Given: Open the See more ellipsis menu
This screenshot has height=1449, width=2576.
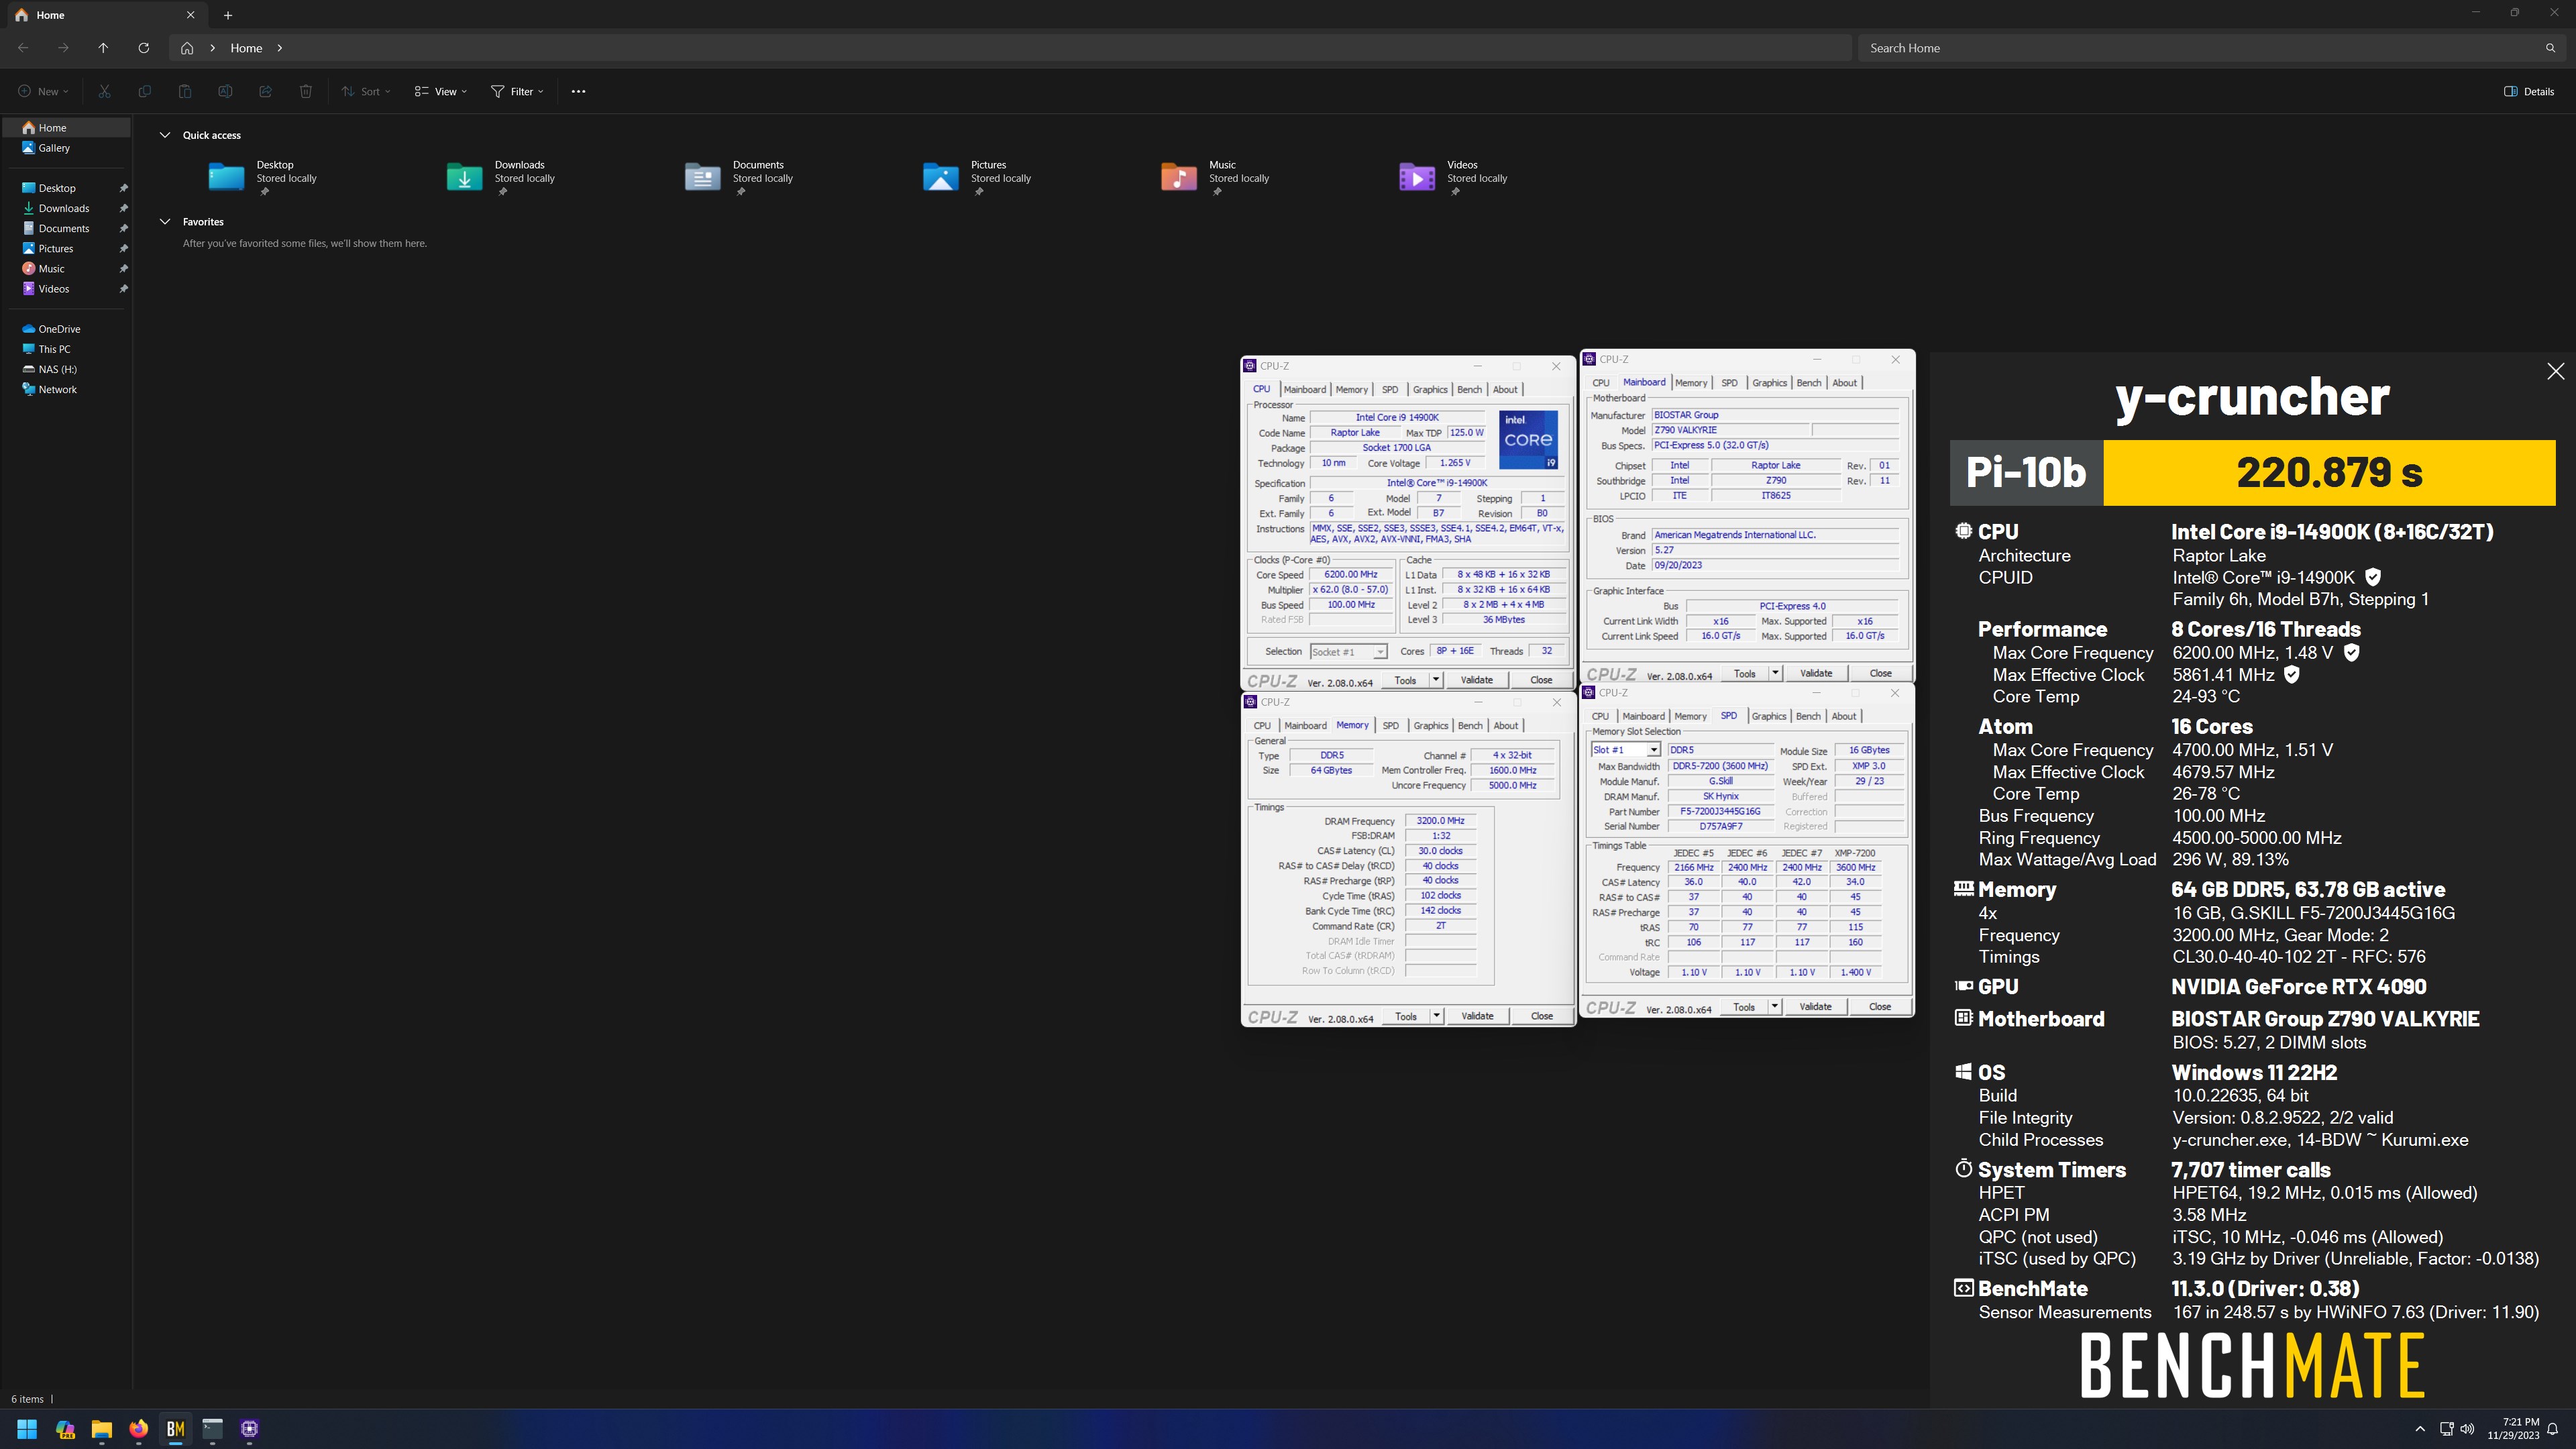Looking at the screenshot, I should coord(578,91).
